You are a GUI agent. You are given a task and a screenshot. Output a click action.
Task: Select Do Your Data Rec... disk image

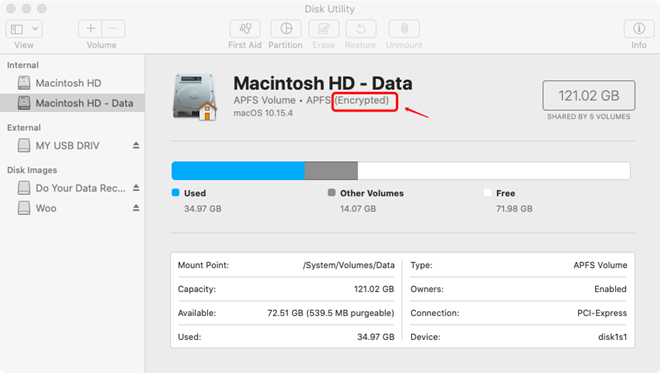[x=72, y=188]
